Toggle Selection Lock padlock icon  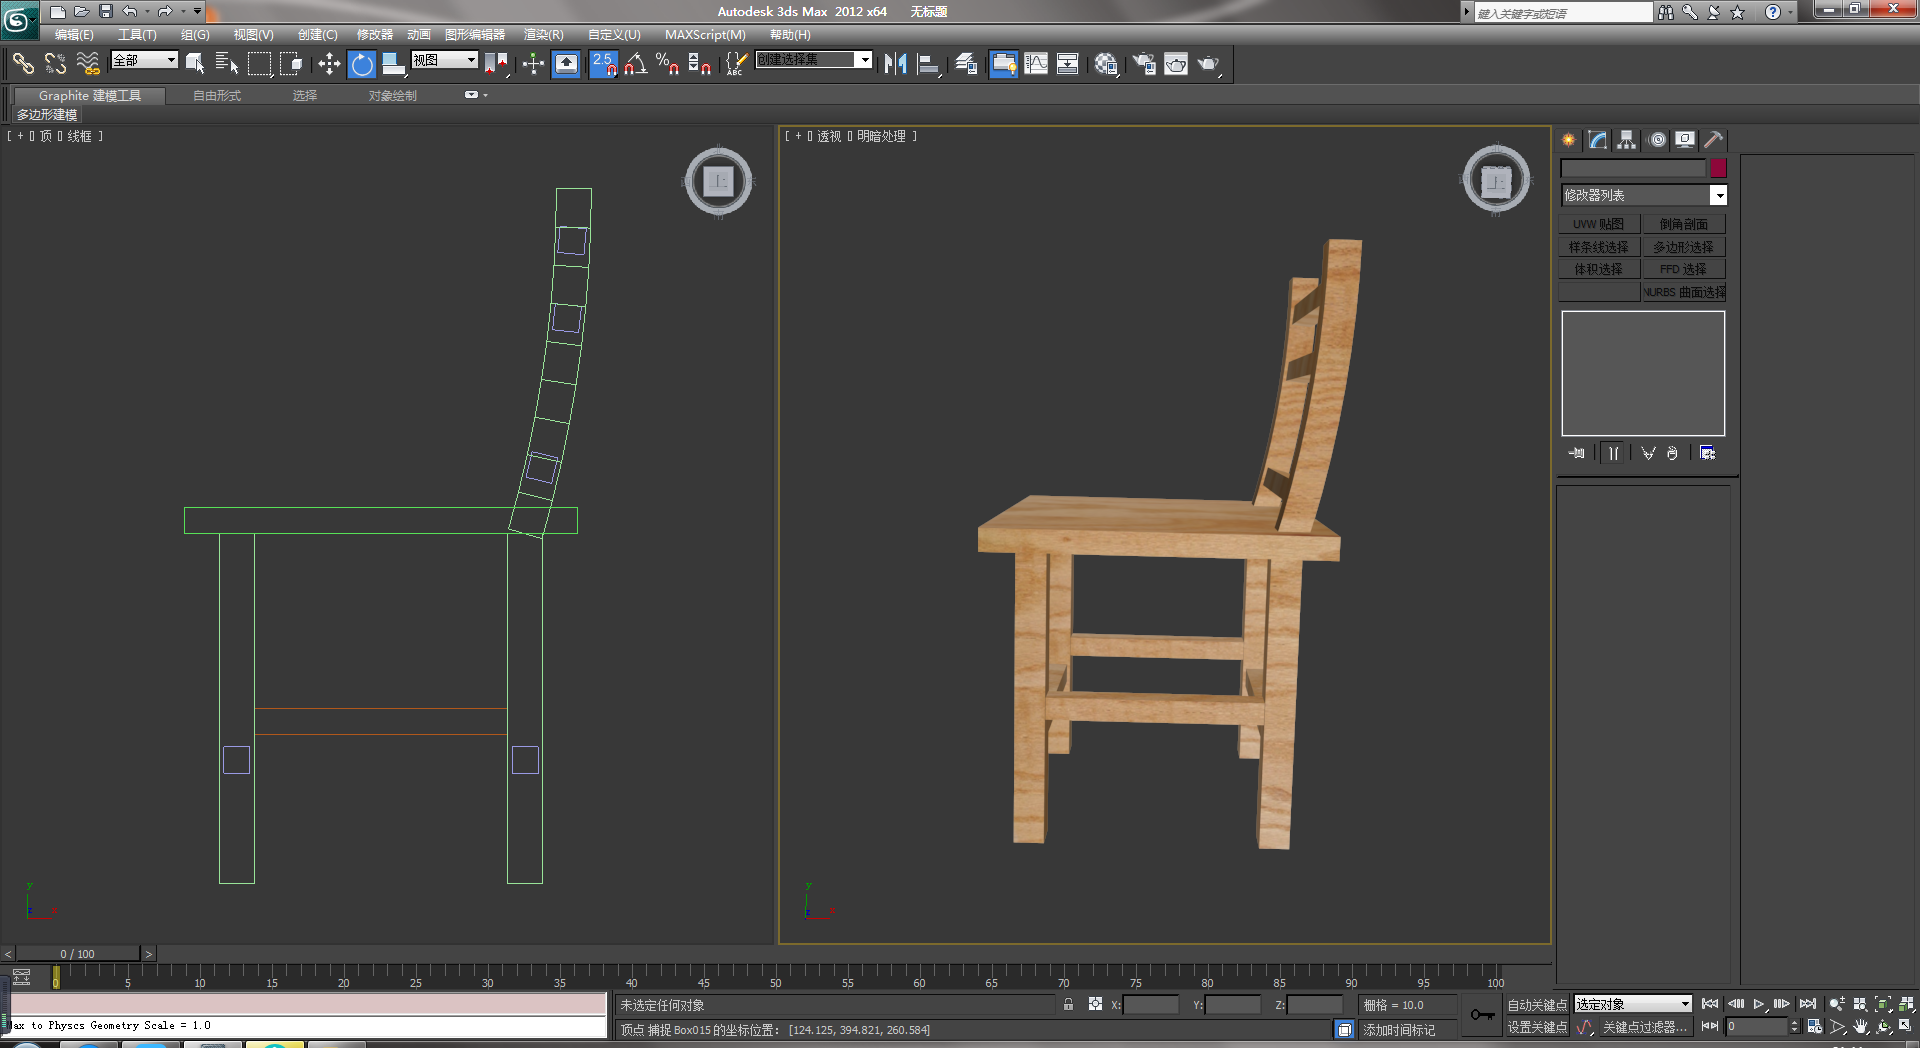pos(1068,1004)
